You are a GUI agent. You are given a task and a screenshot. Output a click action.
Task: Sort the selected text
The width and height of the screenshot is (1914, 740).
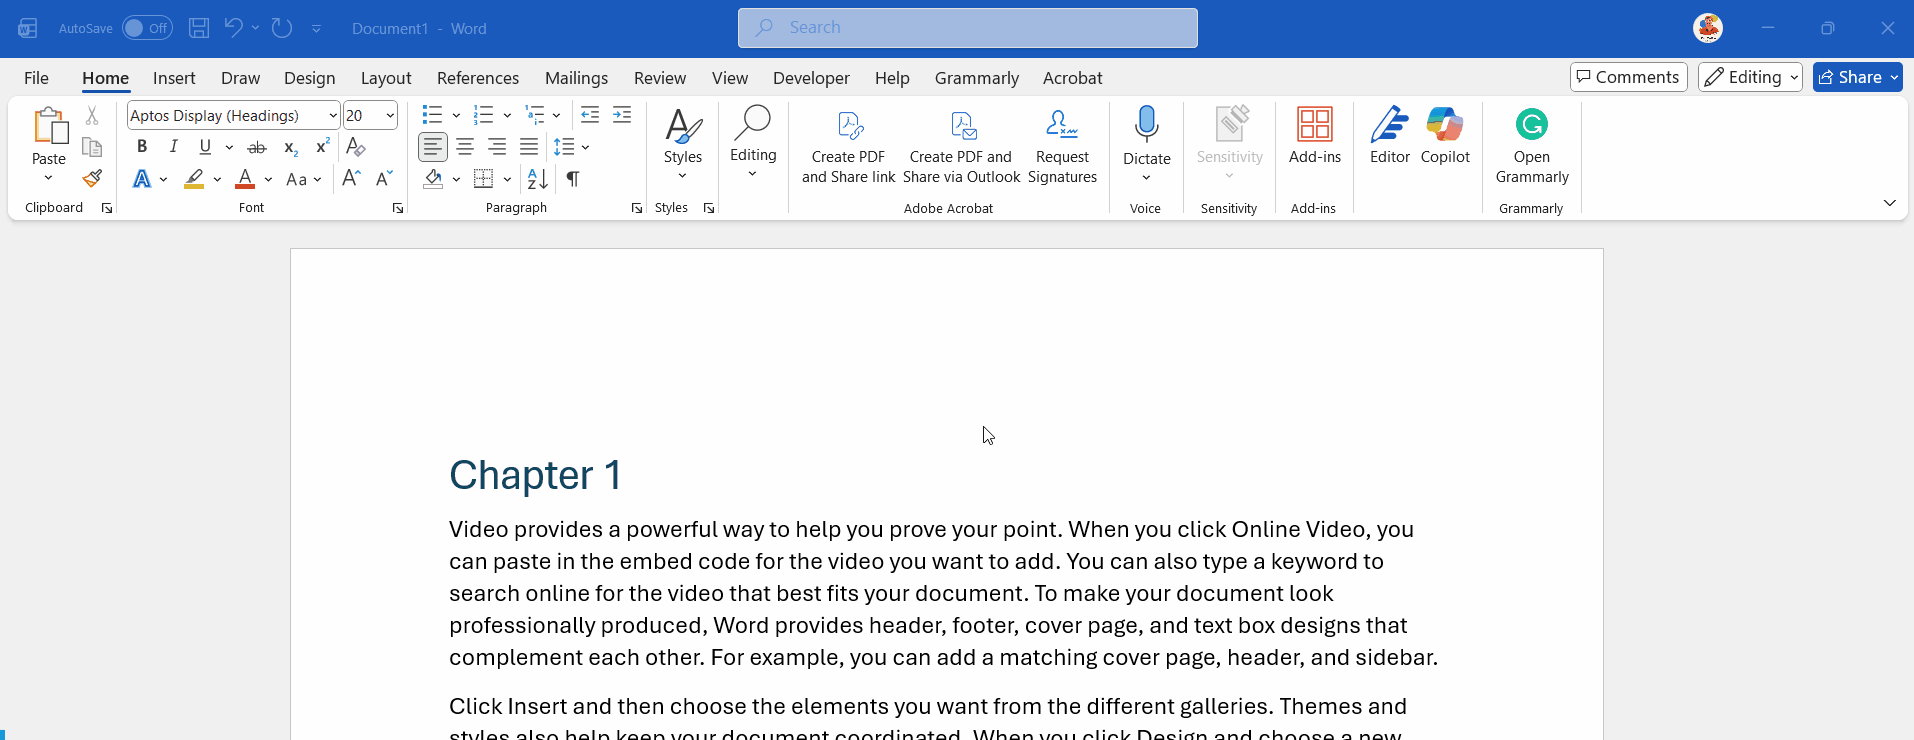pos(537,179)
